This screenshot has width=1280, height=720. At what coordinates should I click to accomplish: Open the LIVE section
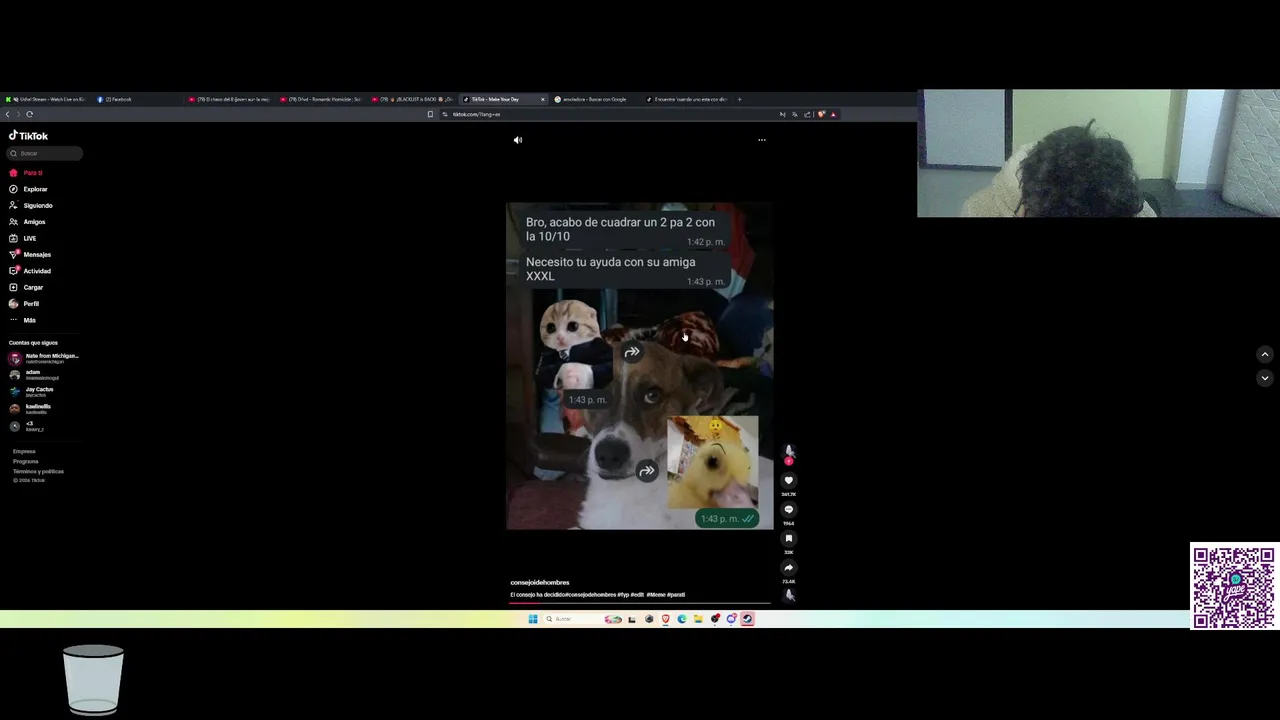click(24, 238)
